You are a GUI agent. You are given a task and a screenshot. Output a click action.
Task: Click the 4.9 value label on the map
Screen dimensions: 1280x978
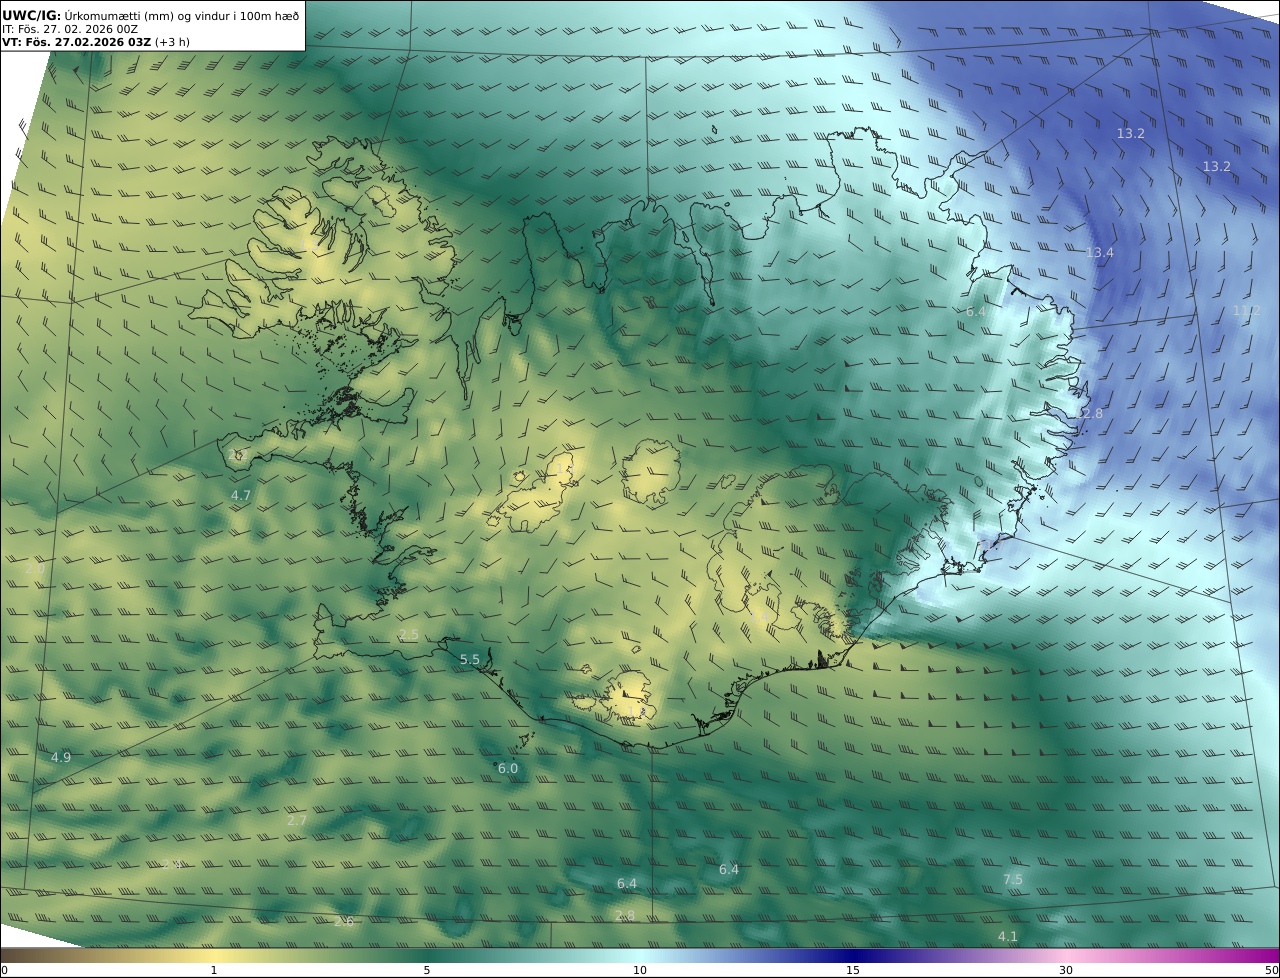(x=61, y=757)
